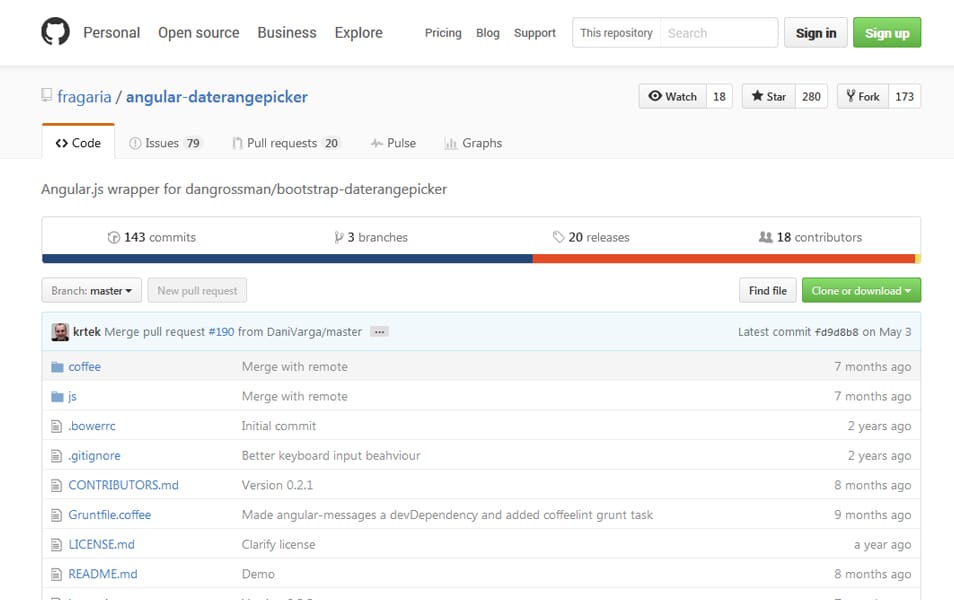The width and height of the screenshot is (954, 600).
Task: Click the This repository search scope label
Action: [616, 33]
